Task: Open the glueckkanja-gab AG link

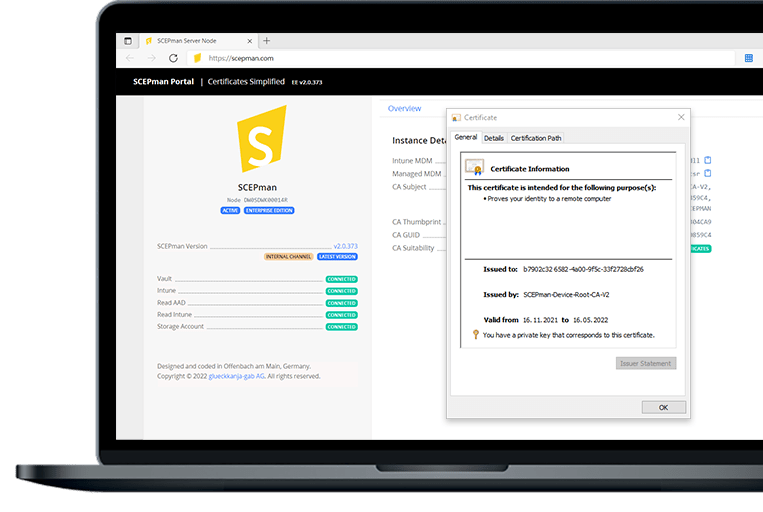Action: (x=236, y=376)
